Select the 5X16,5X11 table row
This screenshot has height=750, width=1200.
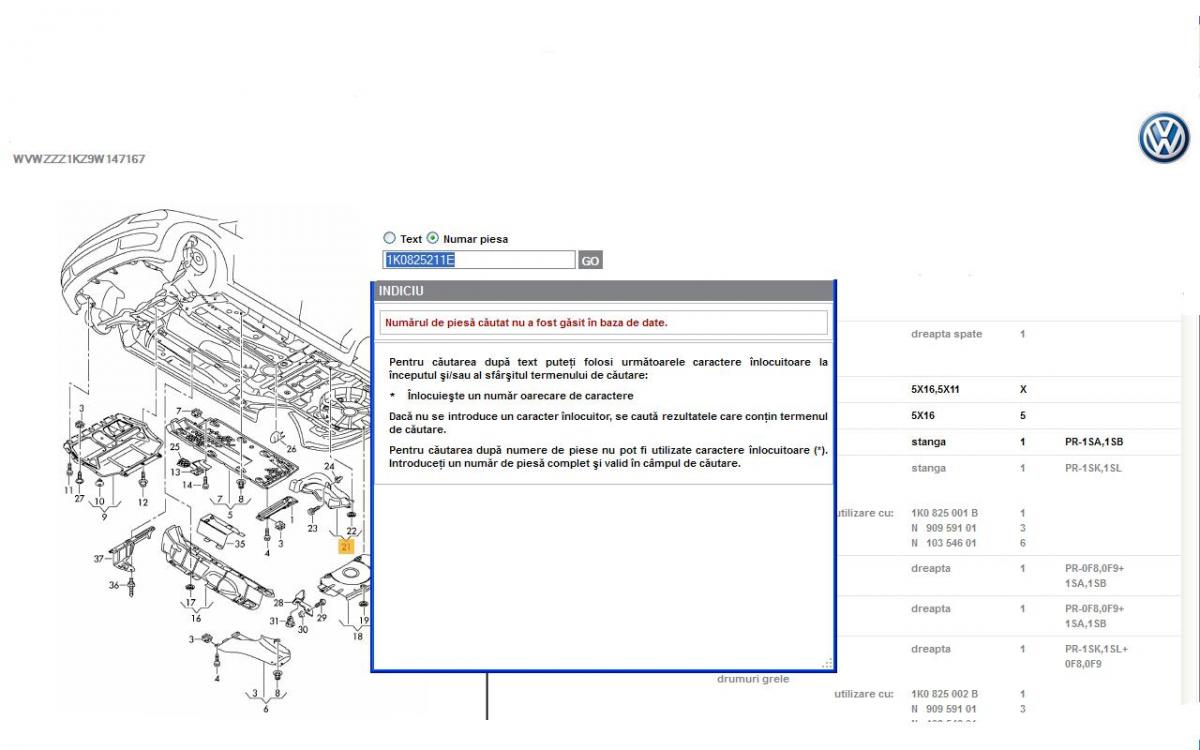tap(1000, 389)
